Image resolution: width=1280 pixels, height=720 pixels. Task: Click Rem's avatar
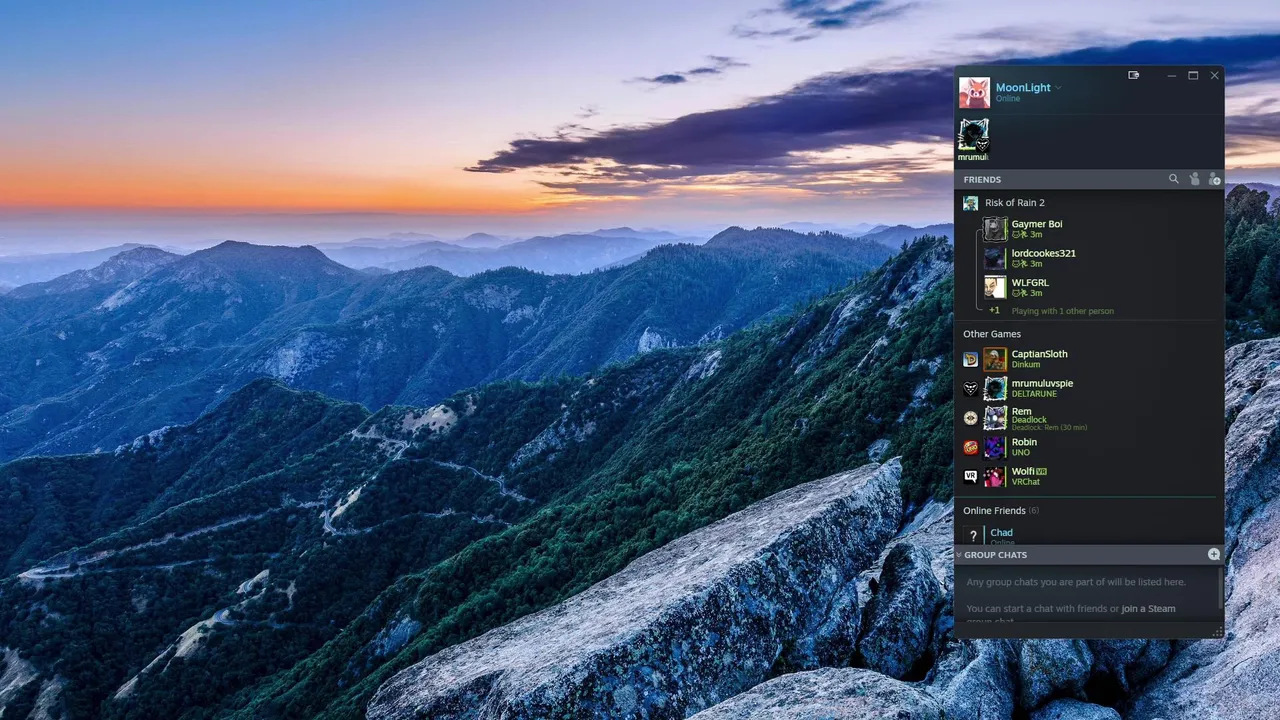pos(995,418)
